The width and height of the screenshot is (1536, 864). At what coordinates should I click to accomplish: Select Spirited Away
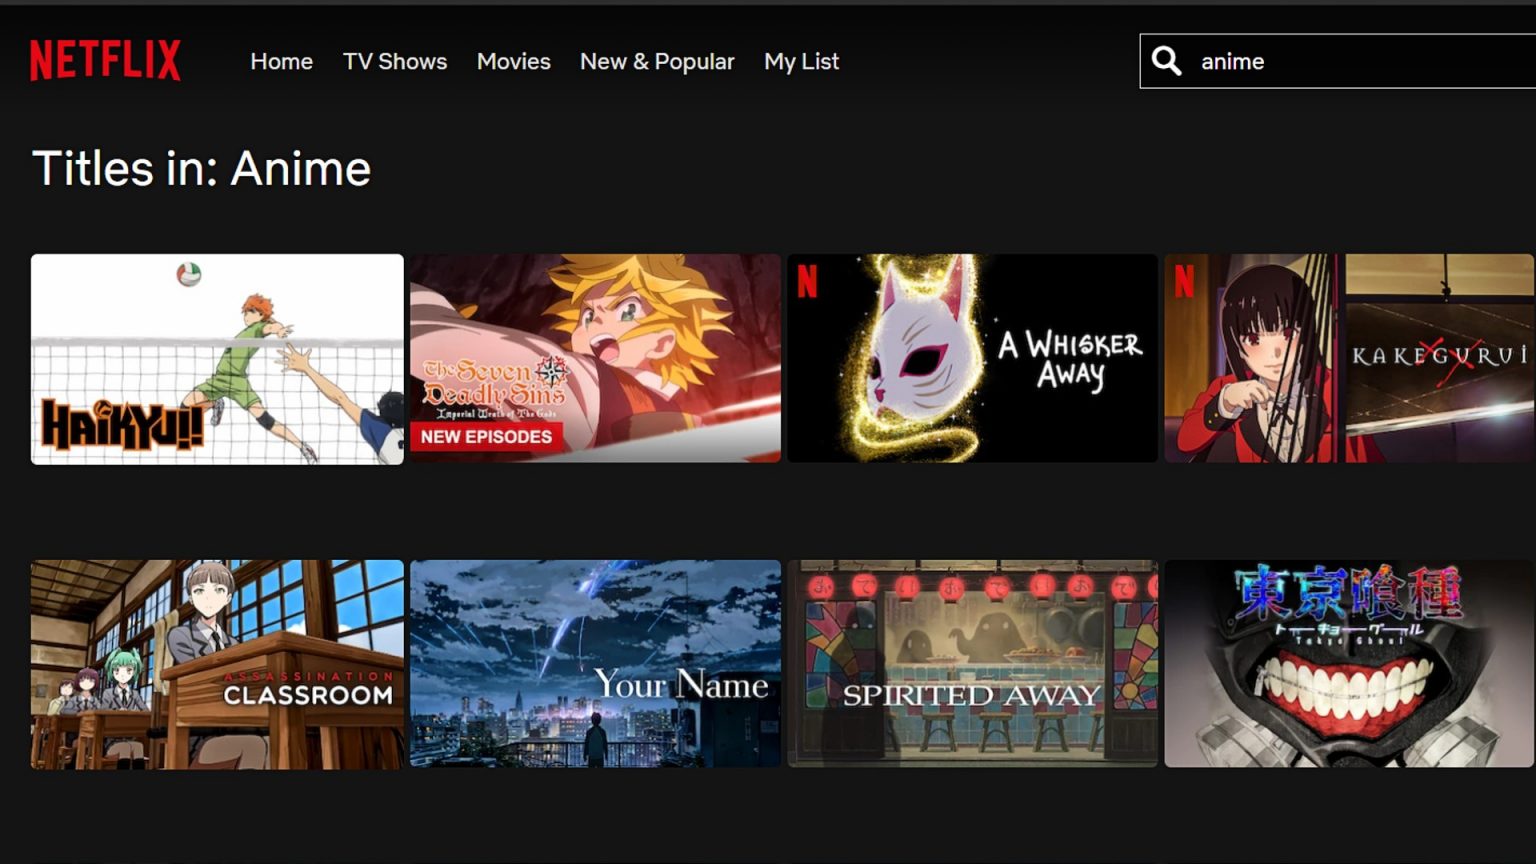point(972,663)
